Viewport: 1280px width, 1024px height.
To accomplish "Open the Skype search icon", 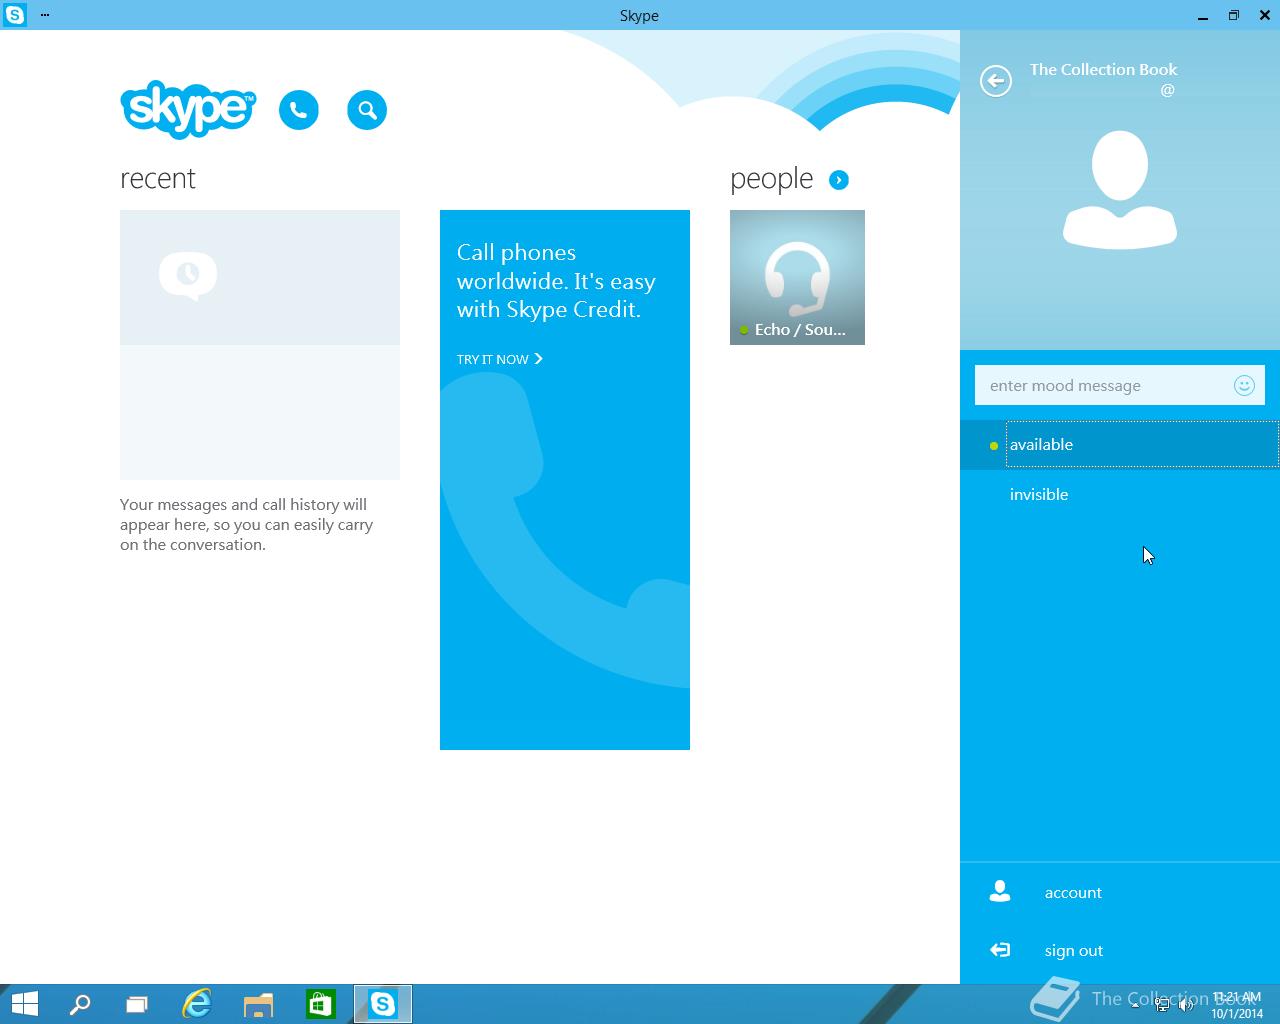I will (367, 110).
